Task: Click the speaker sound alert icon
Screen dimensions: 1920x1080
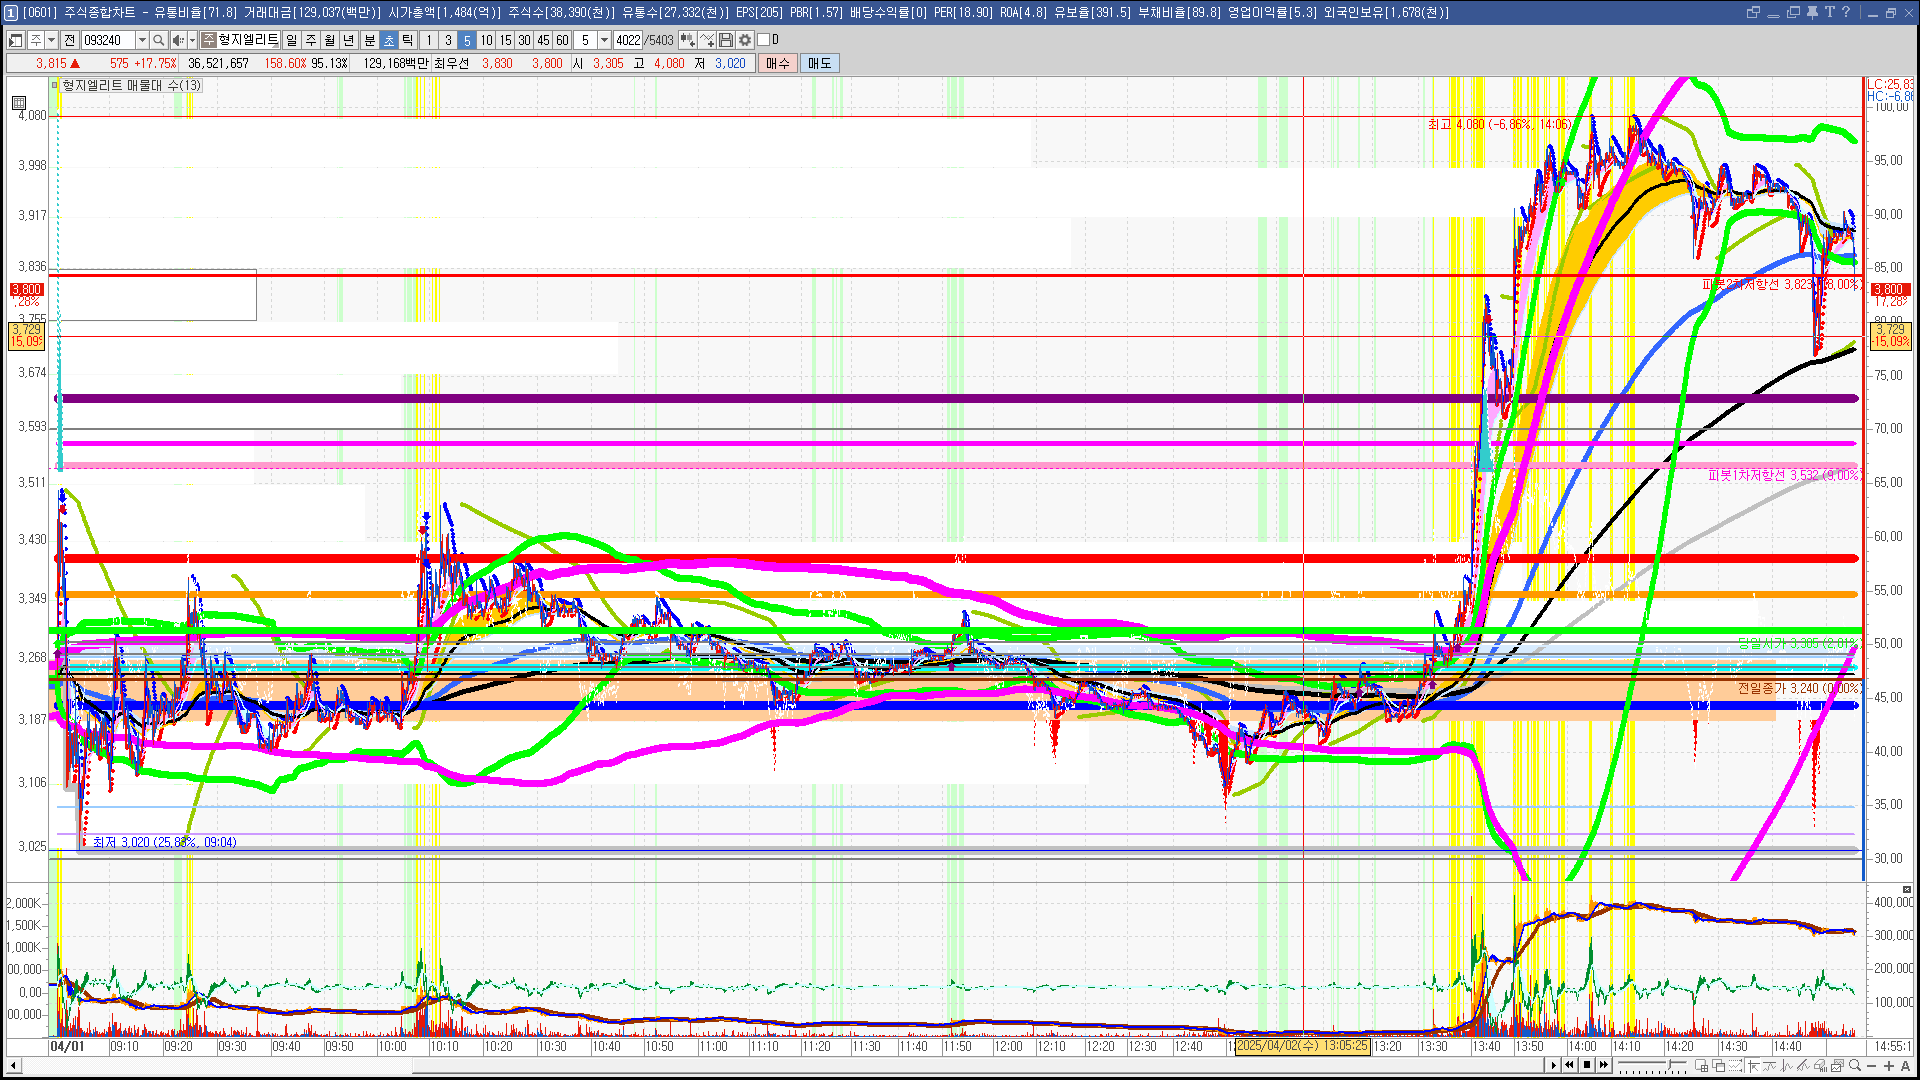Action: (177, 40)
